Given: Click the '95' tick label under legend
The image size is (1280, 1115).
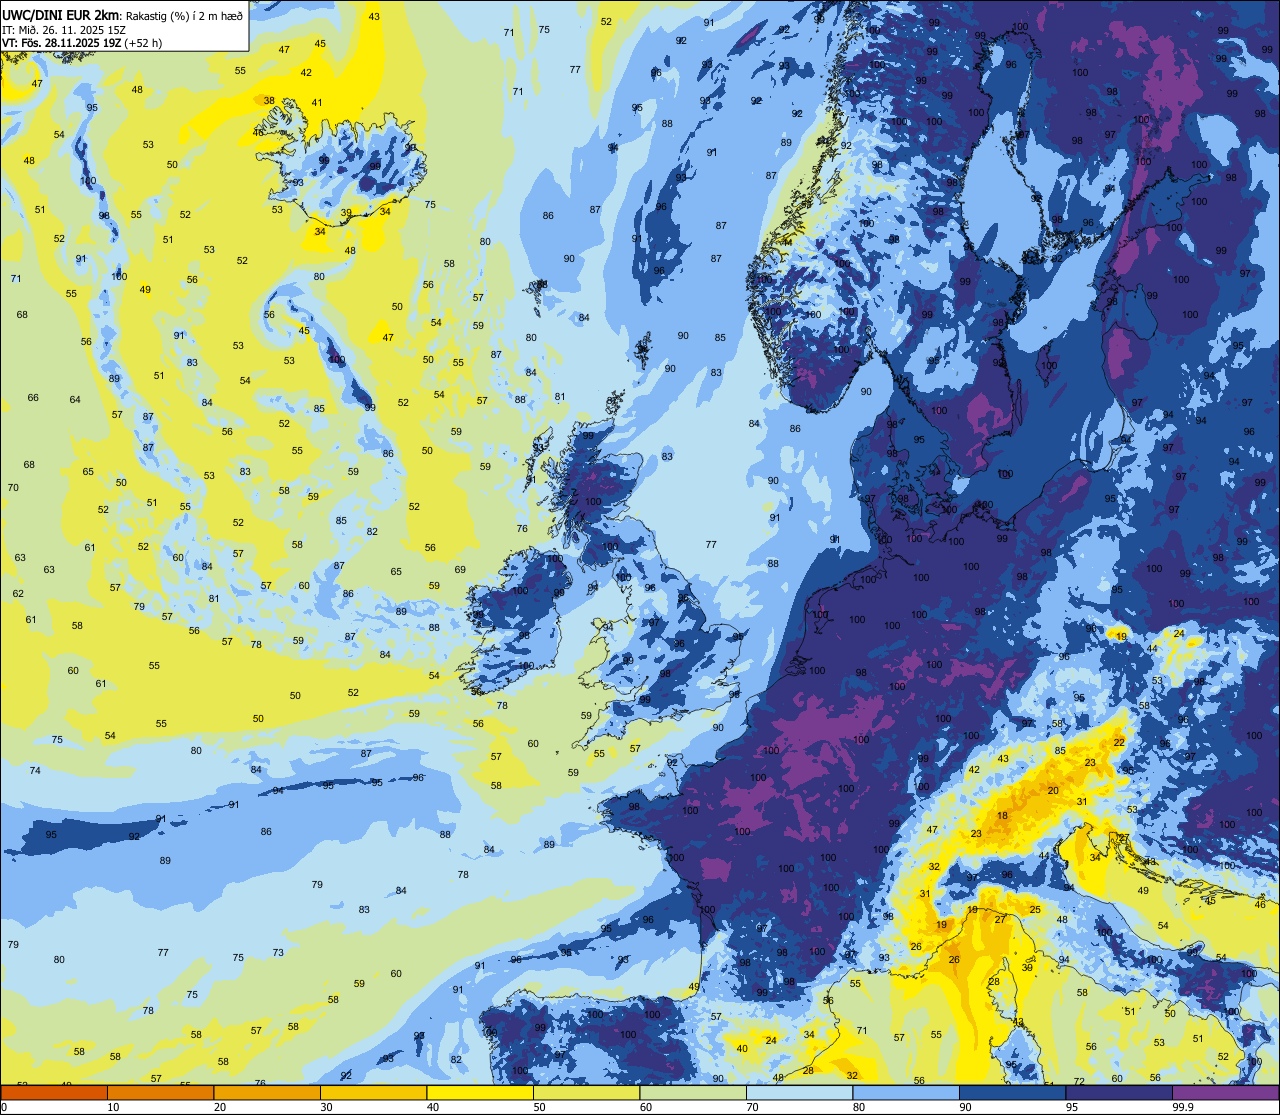Looking at the screenshot, I should click(x=1072, y=1107).
